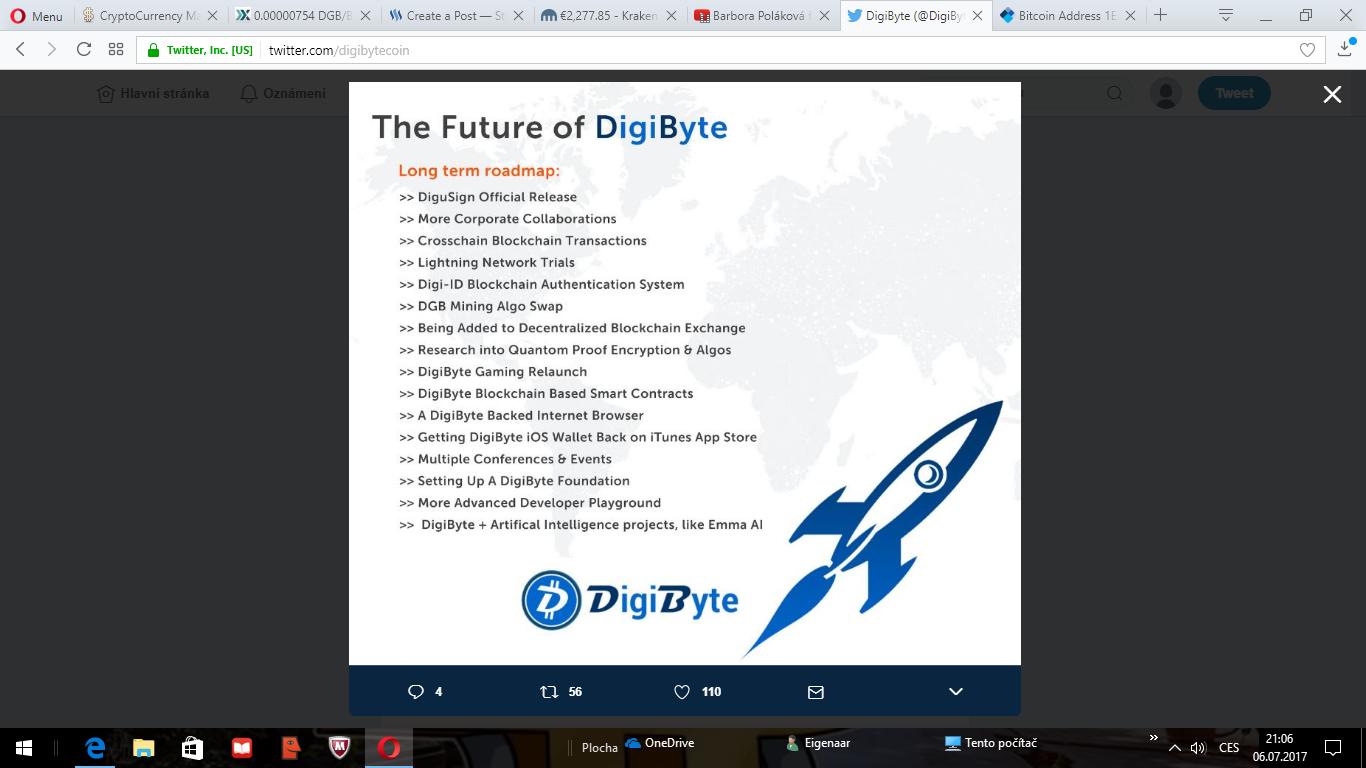The width and height of the screenshot is (1366, 768).
Task: Open the Eigenaar user folder shortcut
Action: point(817,743)
